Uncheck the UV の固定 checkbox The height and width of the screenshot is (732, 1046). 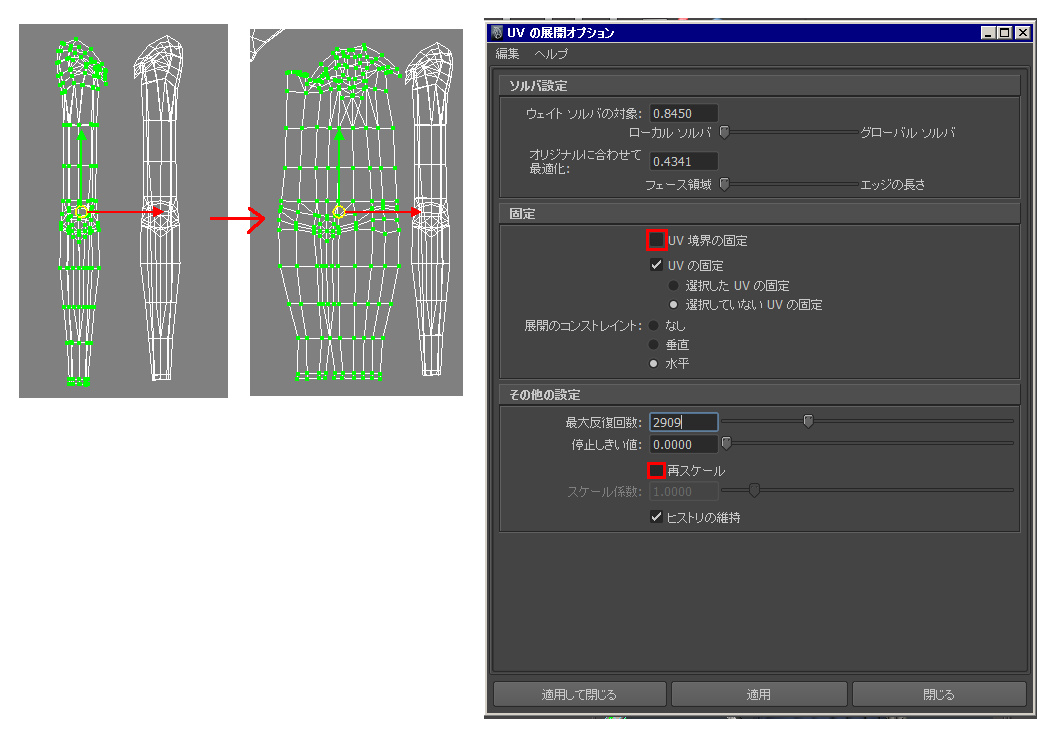(656, 265)
